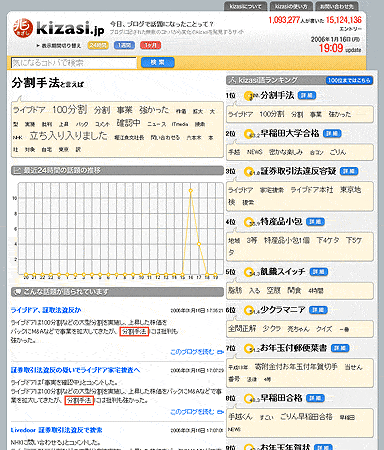Open 詳細 for 特産品小包
Image resolution: width=384 pixels, height=450 pixels.
pyautogui.click(x=315, y=222)
